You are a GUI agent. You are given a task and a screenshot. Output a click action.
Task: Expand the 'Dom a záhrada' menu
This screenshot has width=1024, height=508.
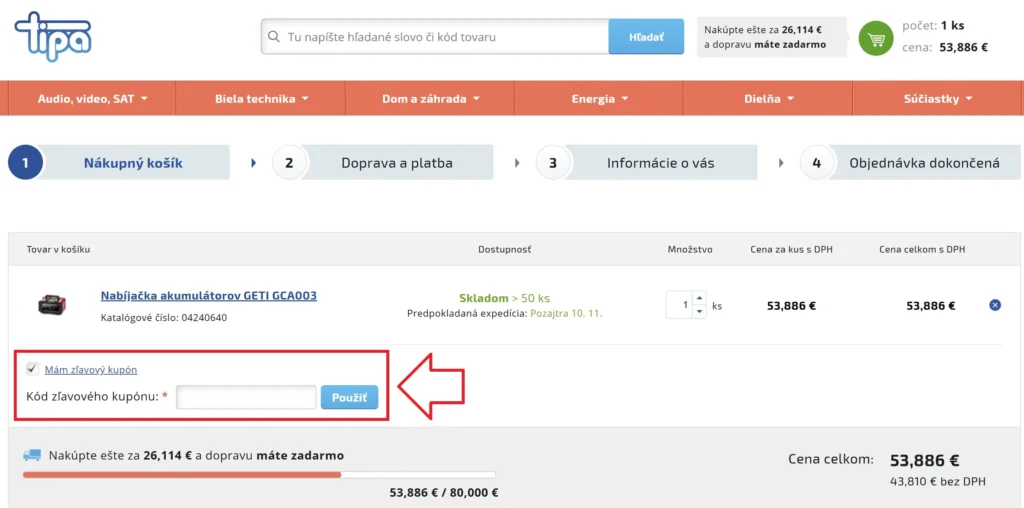tap(430, 99)
